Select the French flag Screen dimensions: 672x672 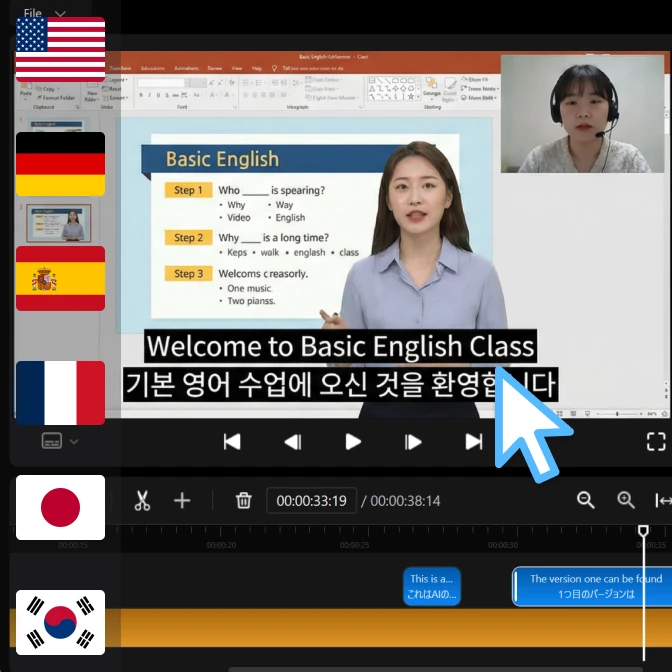pos(60,393)
